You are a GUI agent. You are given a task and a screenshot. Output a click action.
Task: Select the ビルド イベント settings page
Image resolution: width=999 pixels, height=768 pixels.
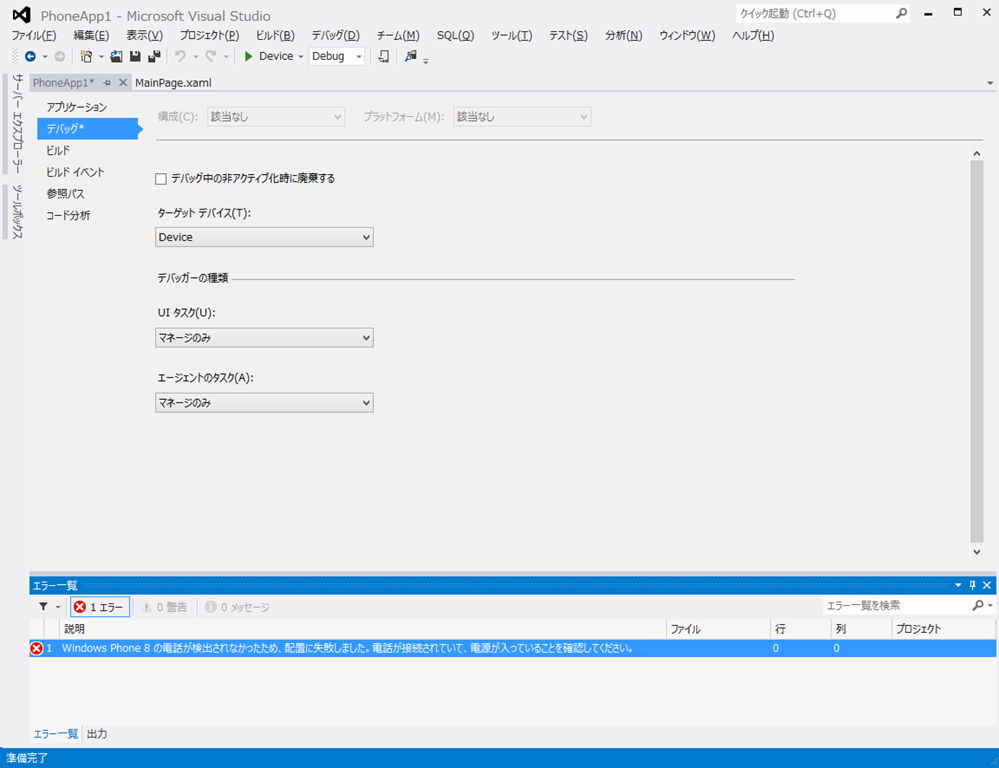pyautogui.click(x=75, y=172)
